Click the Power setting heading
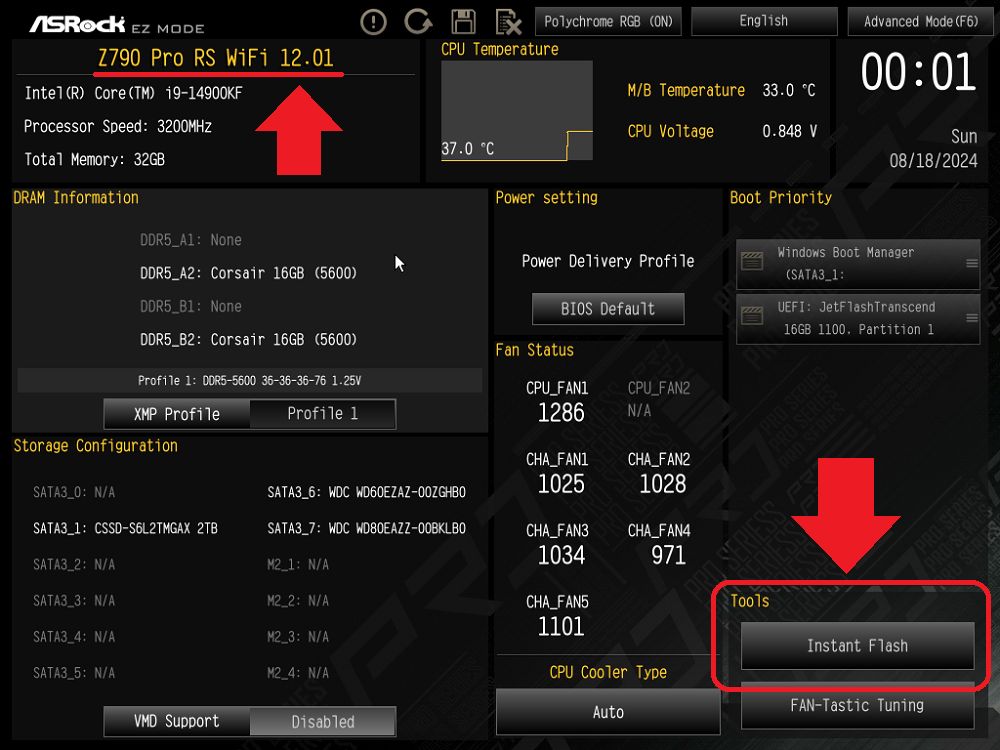Image resolution: width=1000 pixels, height=750 pixels. [x=547, y=198]
